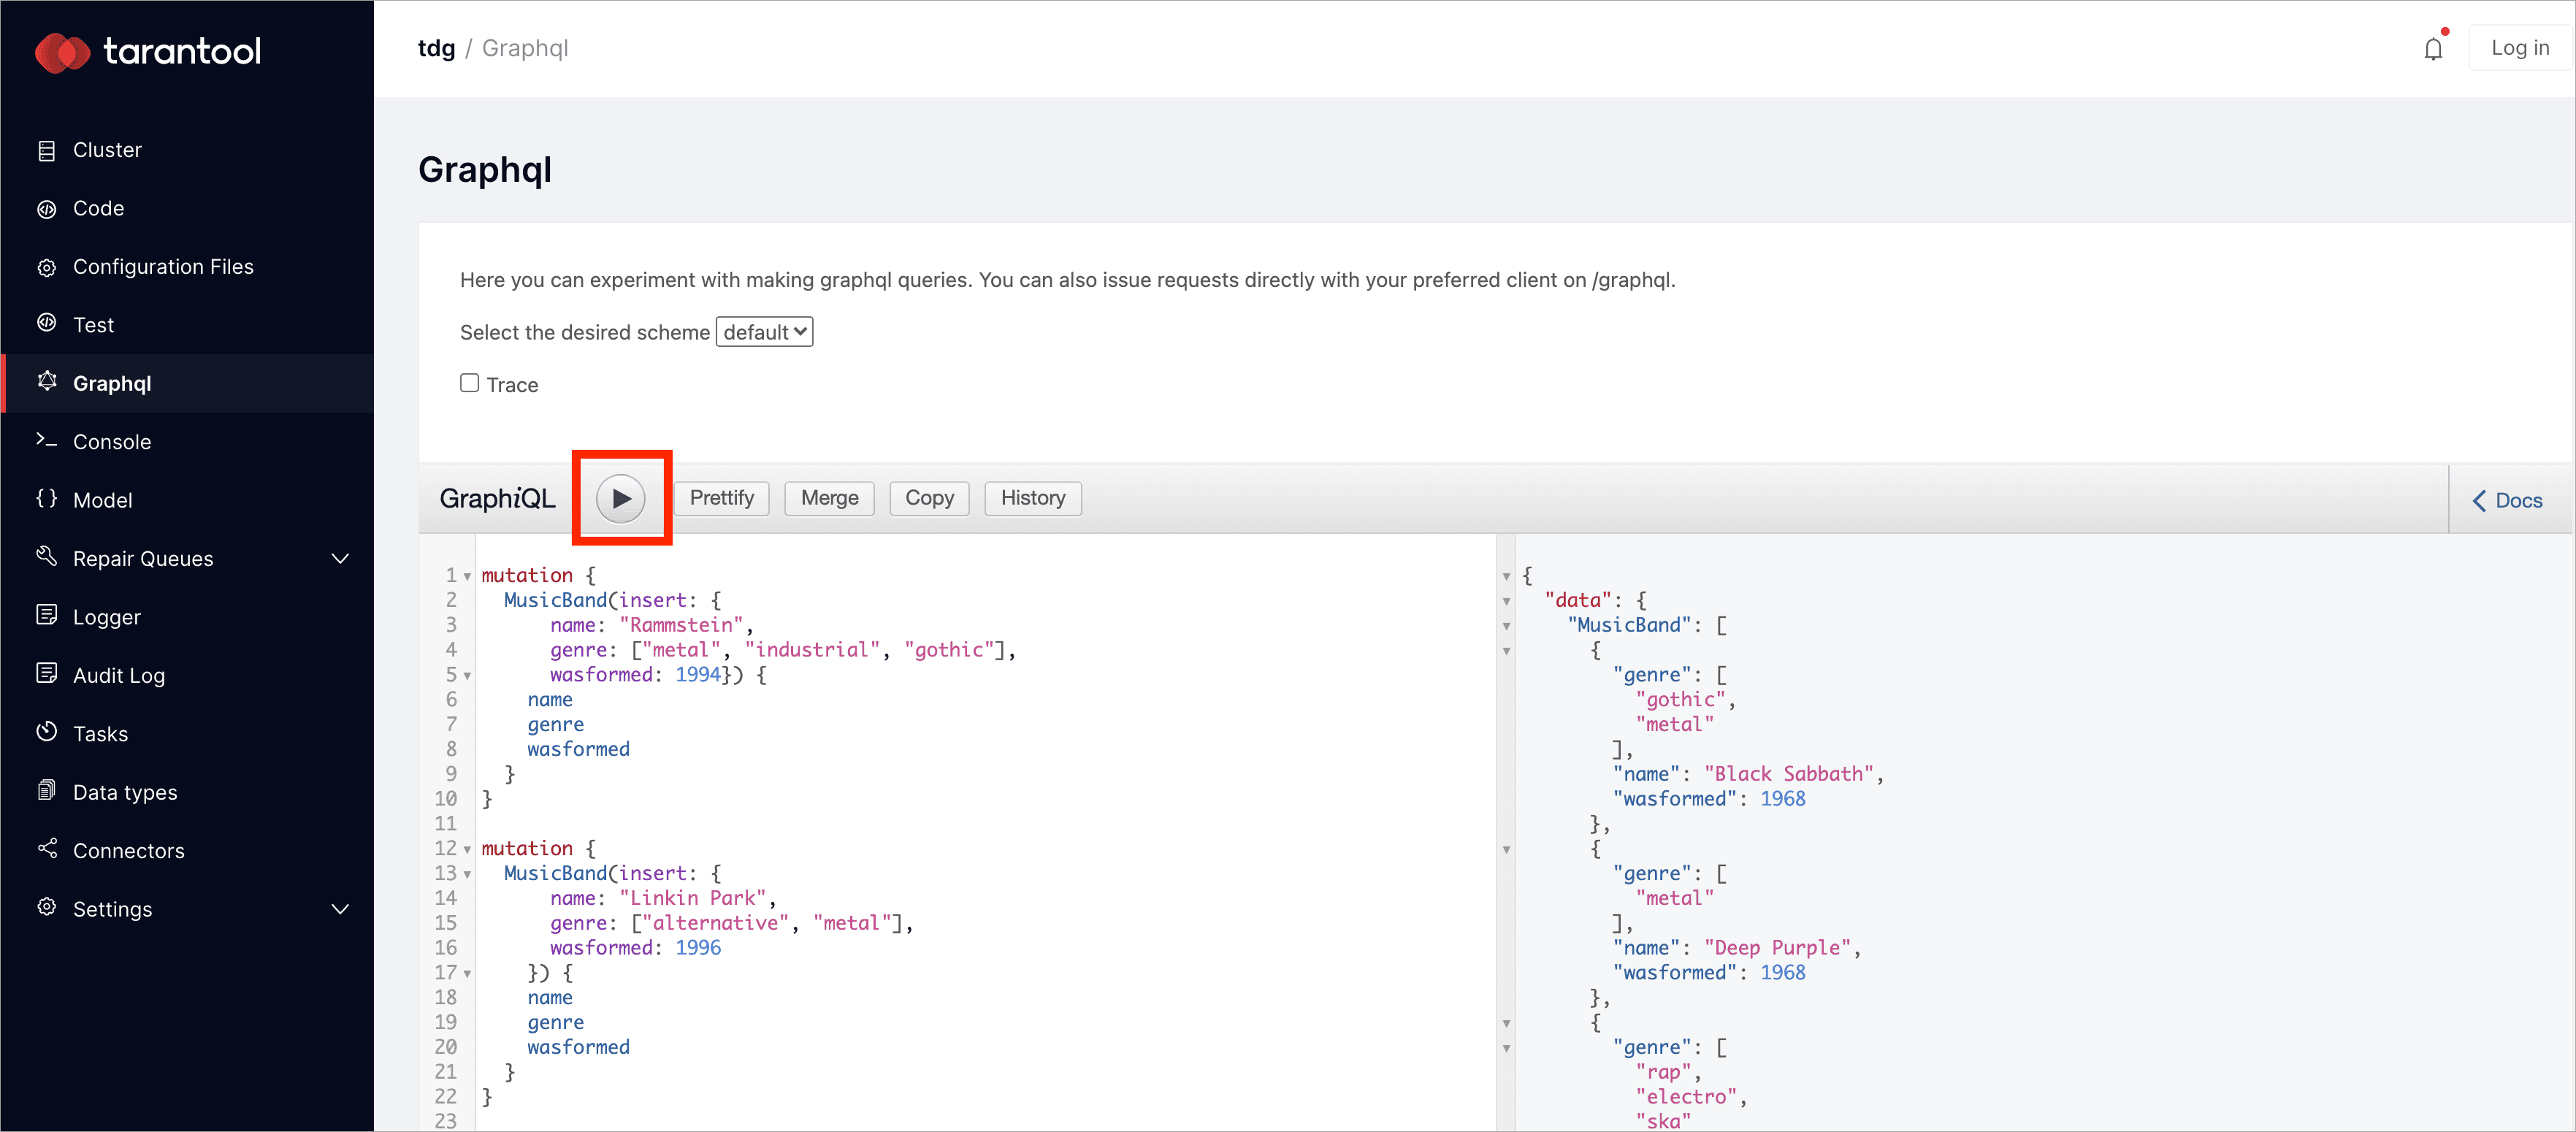Click the Tasks clock icon
The height and width of the screenshot is (1132, 2576).
click(46, 732)
